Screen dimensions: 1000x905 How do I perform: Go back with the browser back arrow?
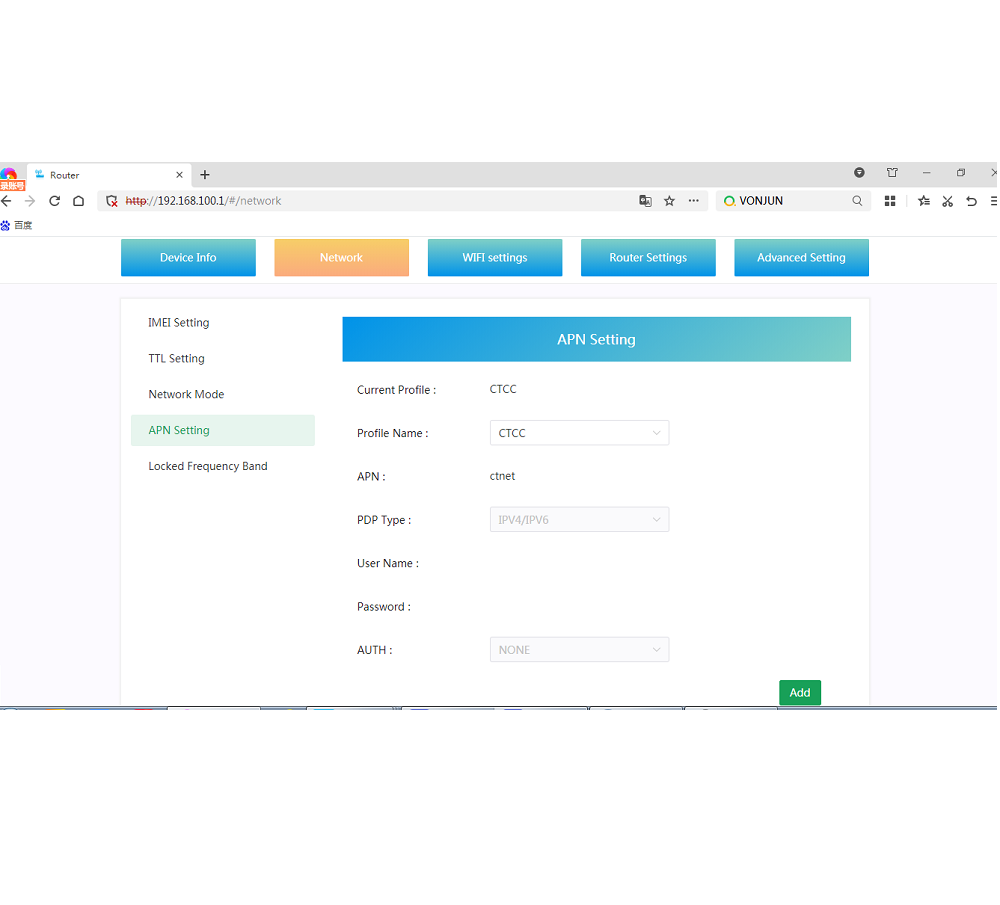[x=6, y=201]
